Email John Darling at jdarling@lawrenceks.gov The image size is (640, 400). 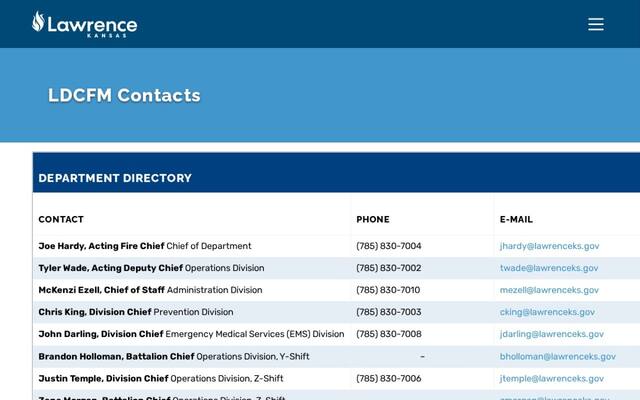click(551, 334)
